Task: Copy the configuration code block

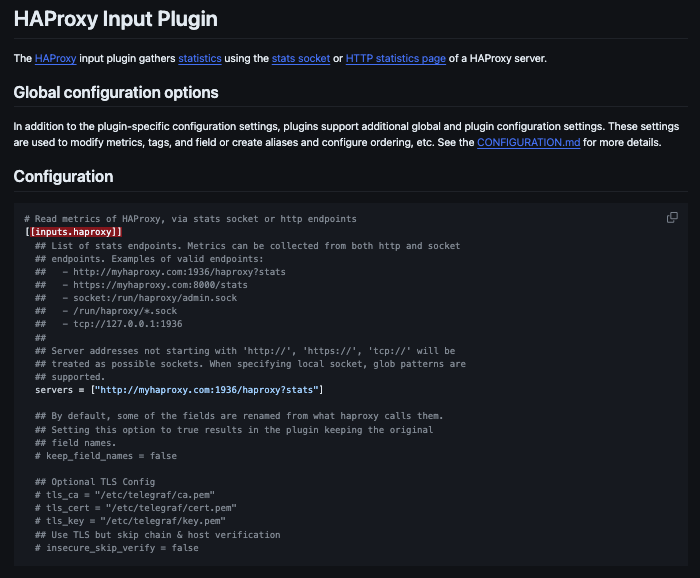Action: [x=672, y=217]
